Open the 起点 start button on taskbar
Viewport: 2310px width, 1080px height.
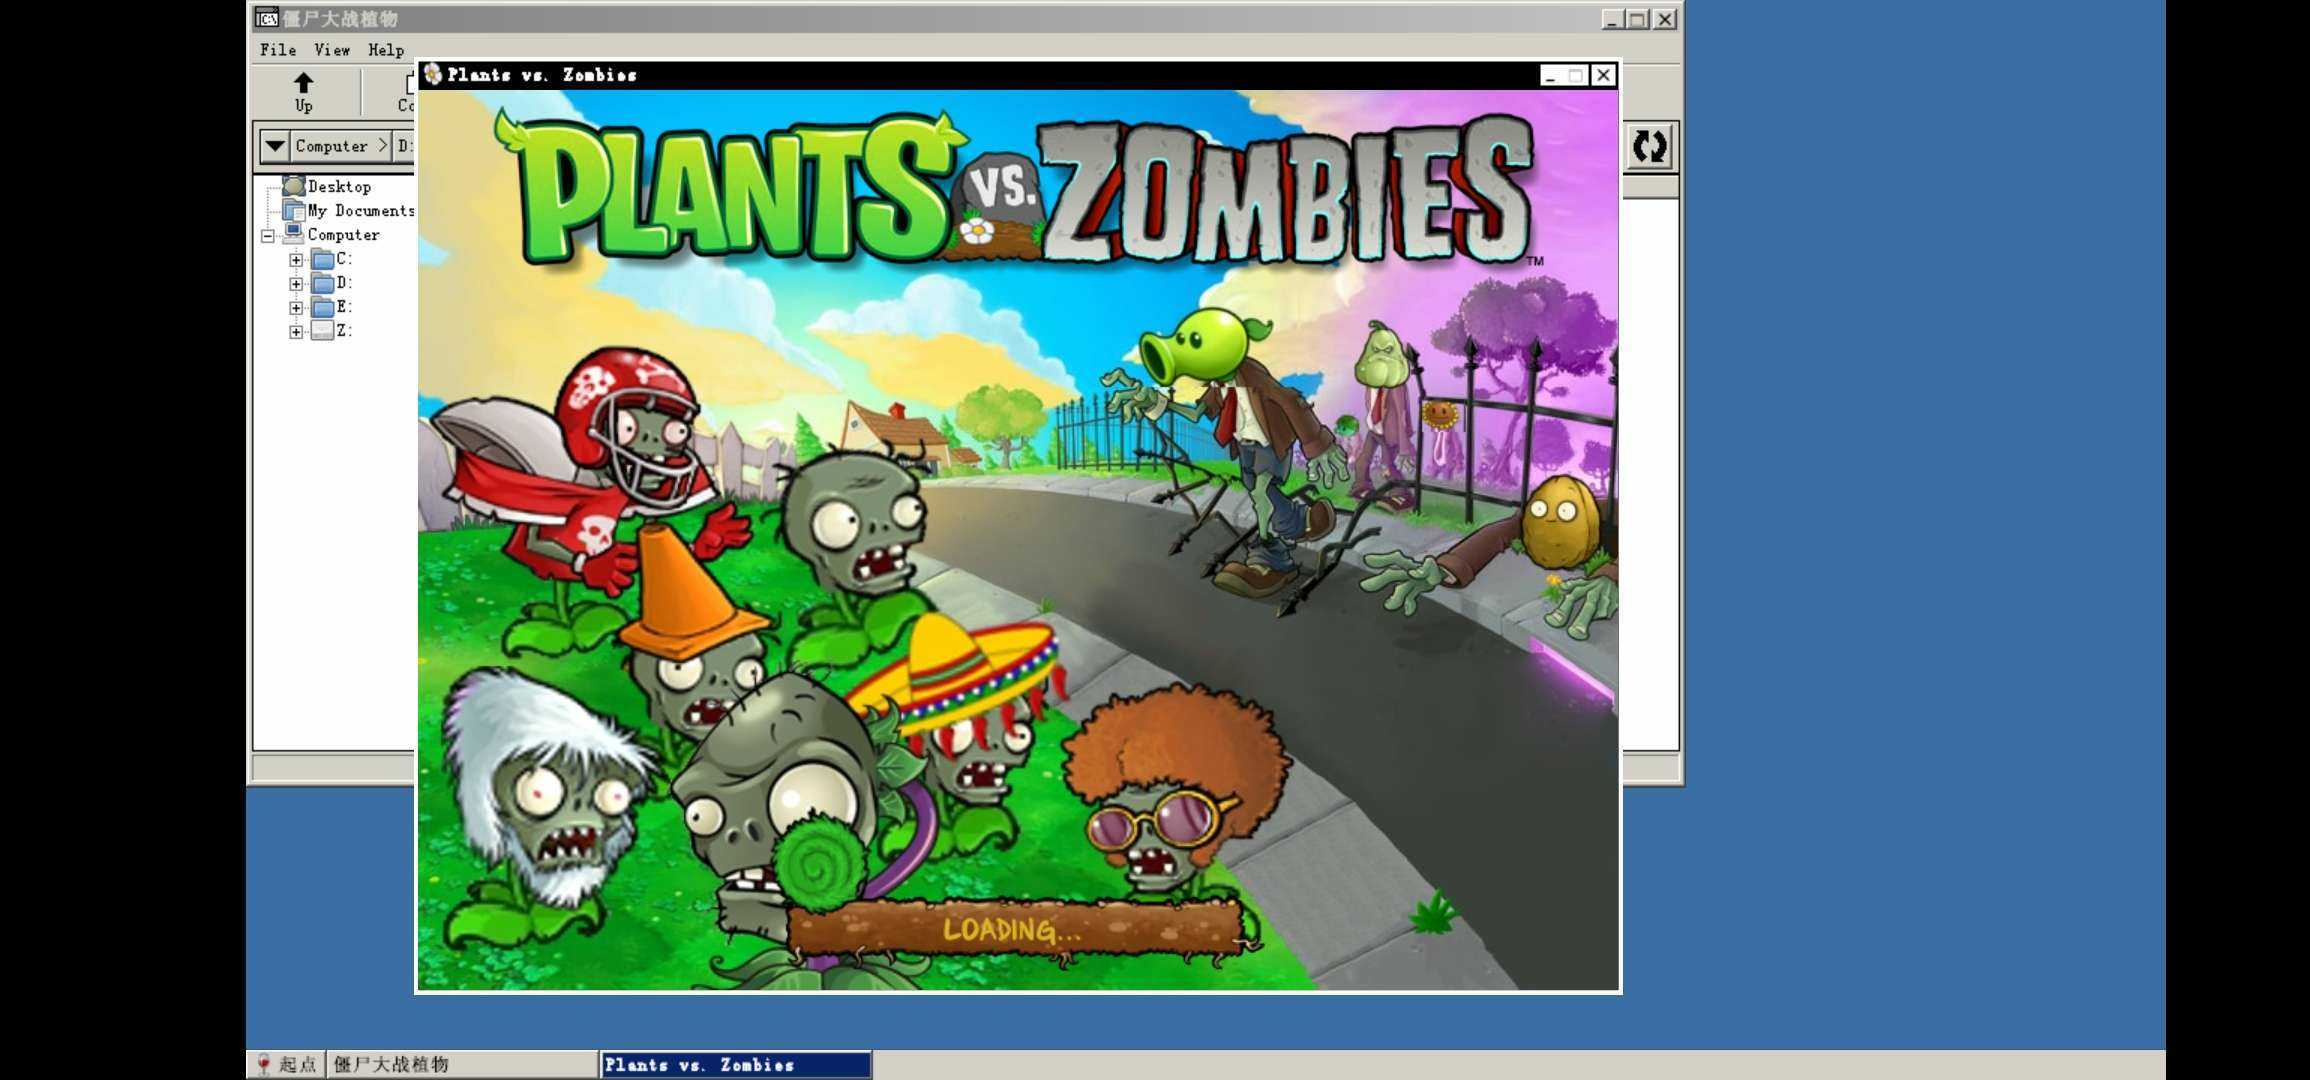287,1065
